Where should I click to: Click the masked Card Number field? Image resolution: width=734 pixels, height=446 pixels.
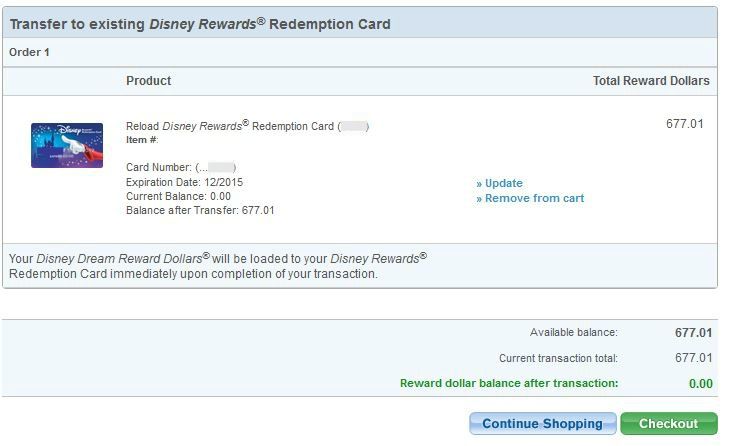181,167
